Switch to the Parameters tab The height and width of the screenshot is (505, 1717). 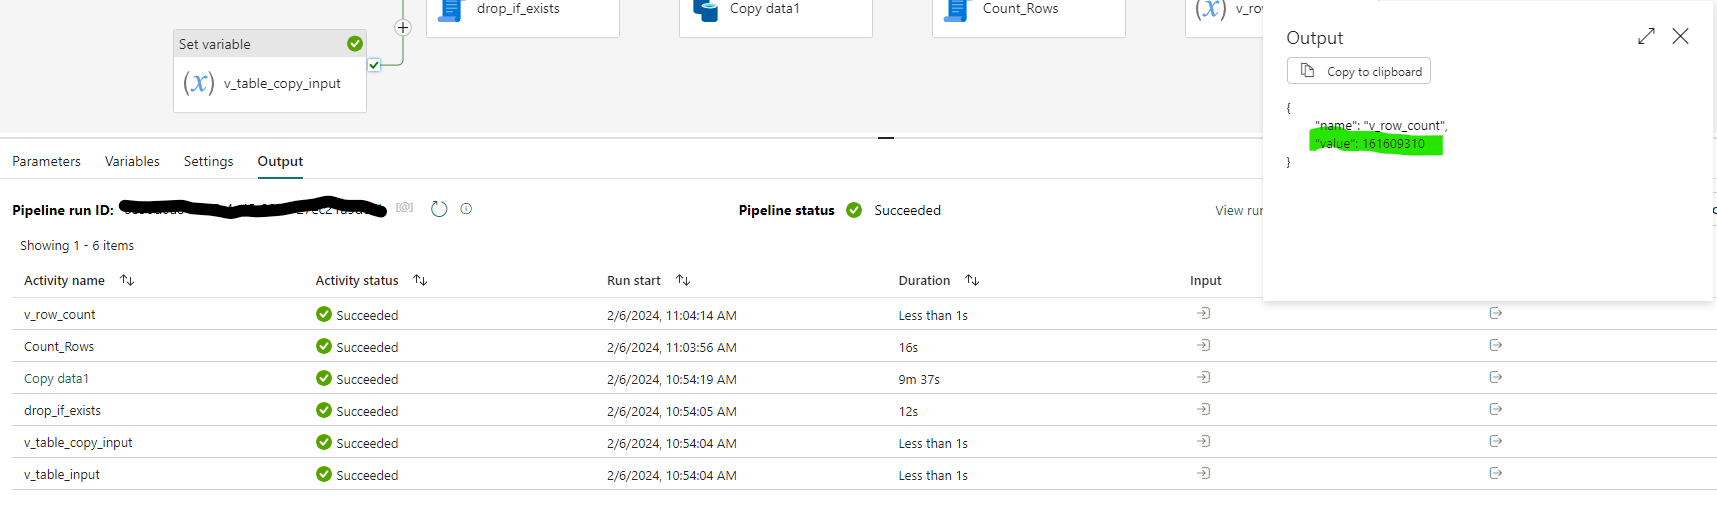click(46, 161)
